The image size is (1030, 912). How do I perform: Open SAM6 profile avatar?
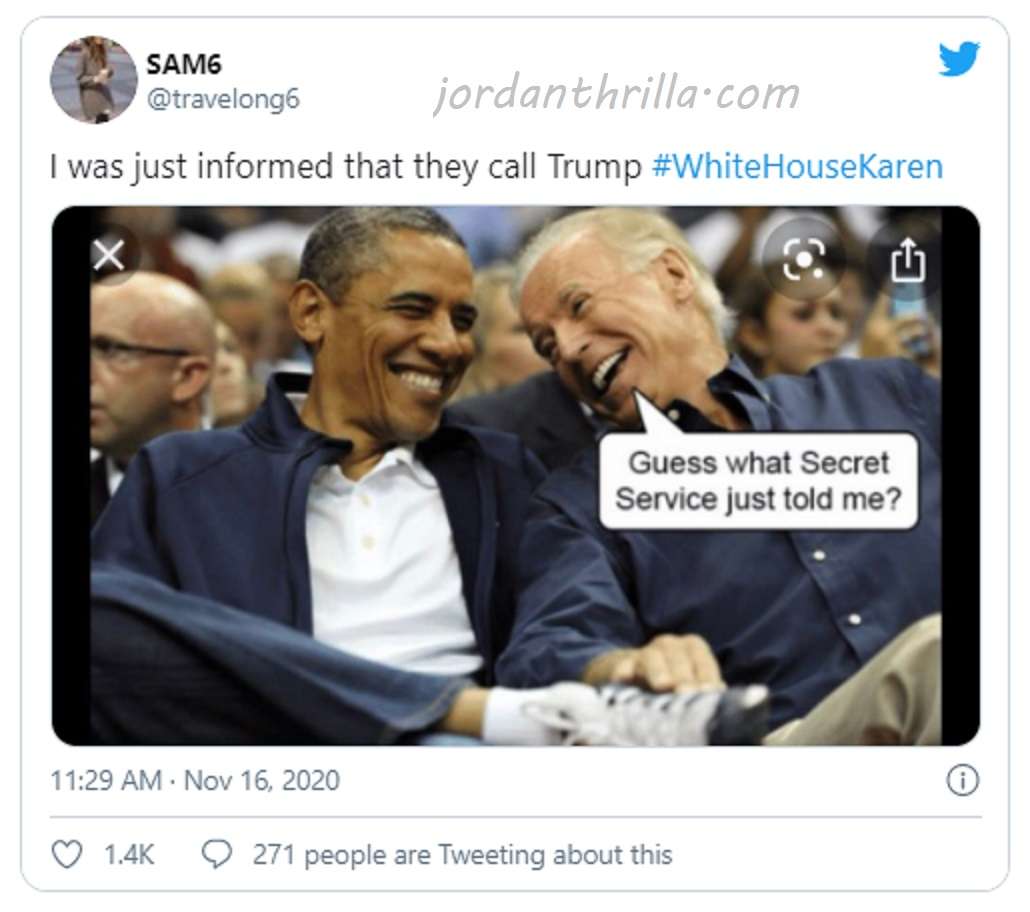click(93, 80)
